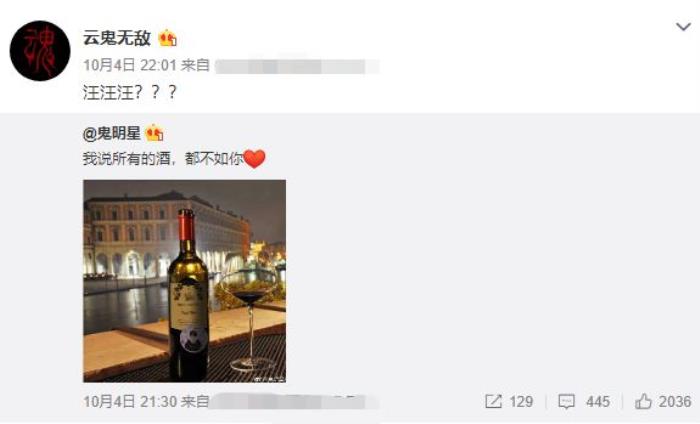The width and height of the screenshot is (700, 424).
Task: Click the comment bubble icon
Action: tap(567, 401)
